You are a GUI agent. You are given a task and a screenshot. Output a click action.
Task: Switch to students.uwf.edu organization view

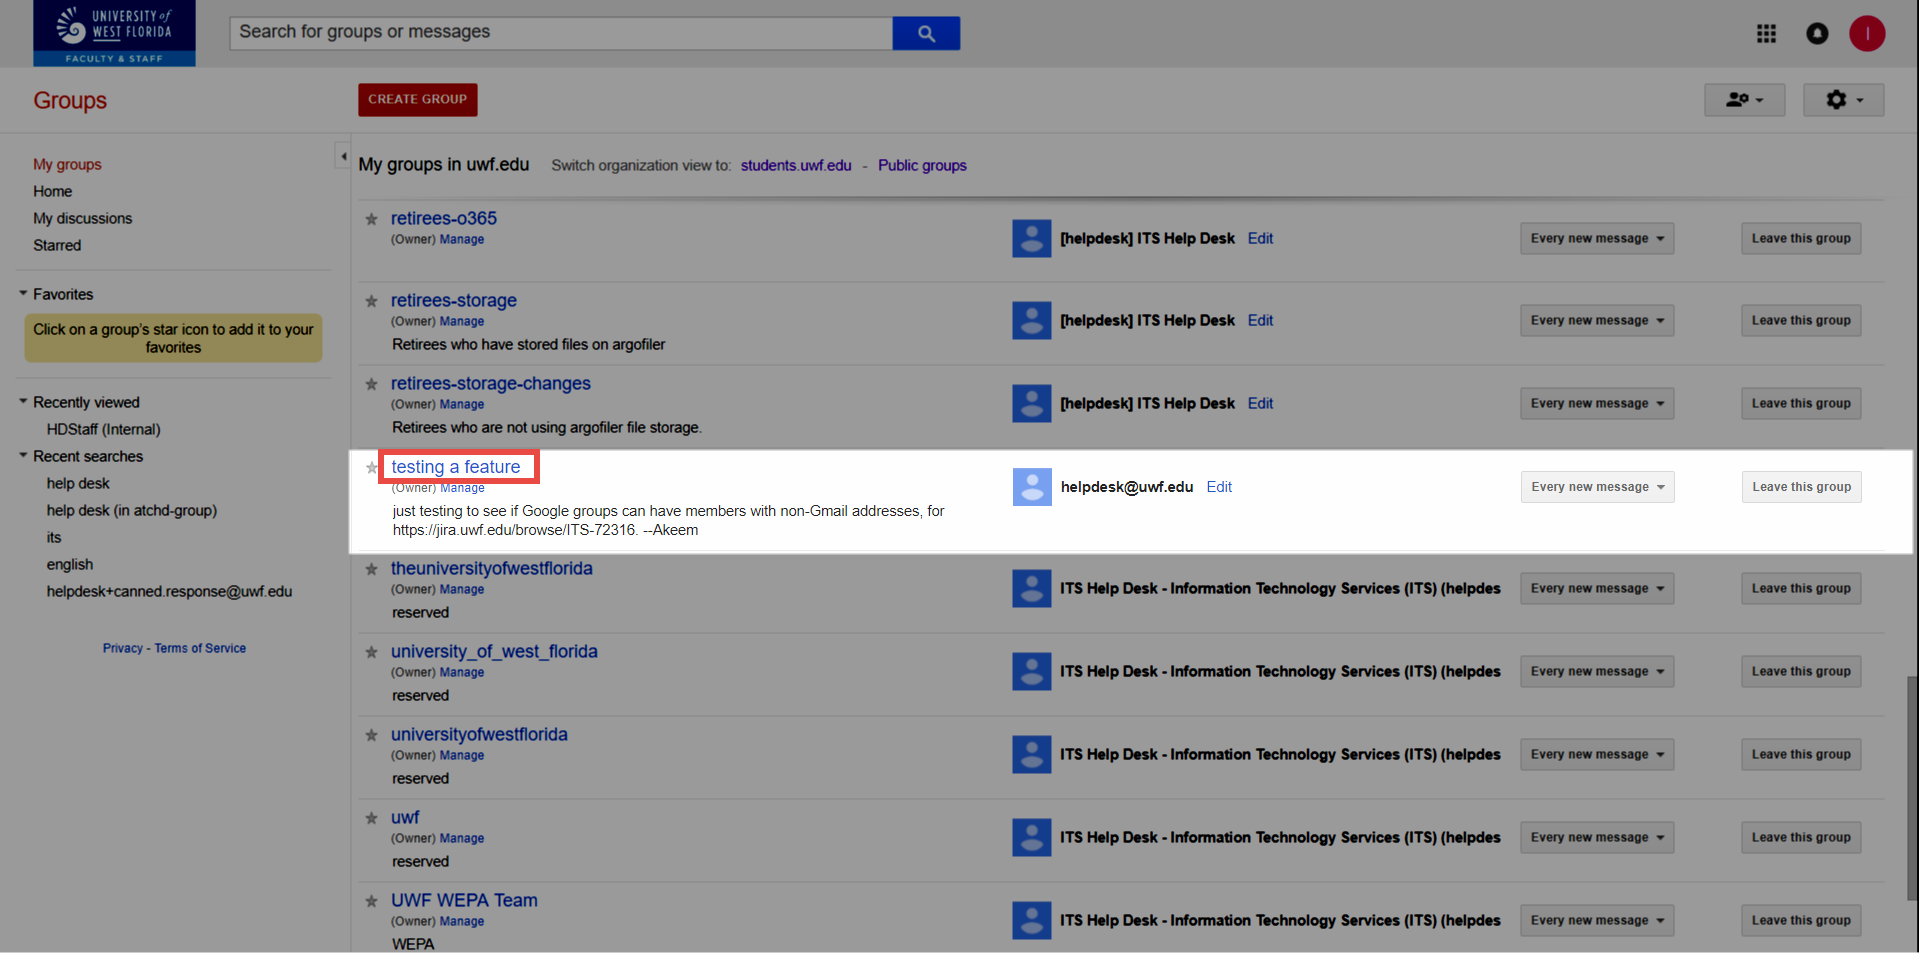point(796,165)
